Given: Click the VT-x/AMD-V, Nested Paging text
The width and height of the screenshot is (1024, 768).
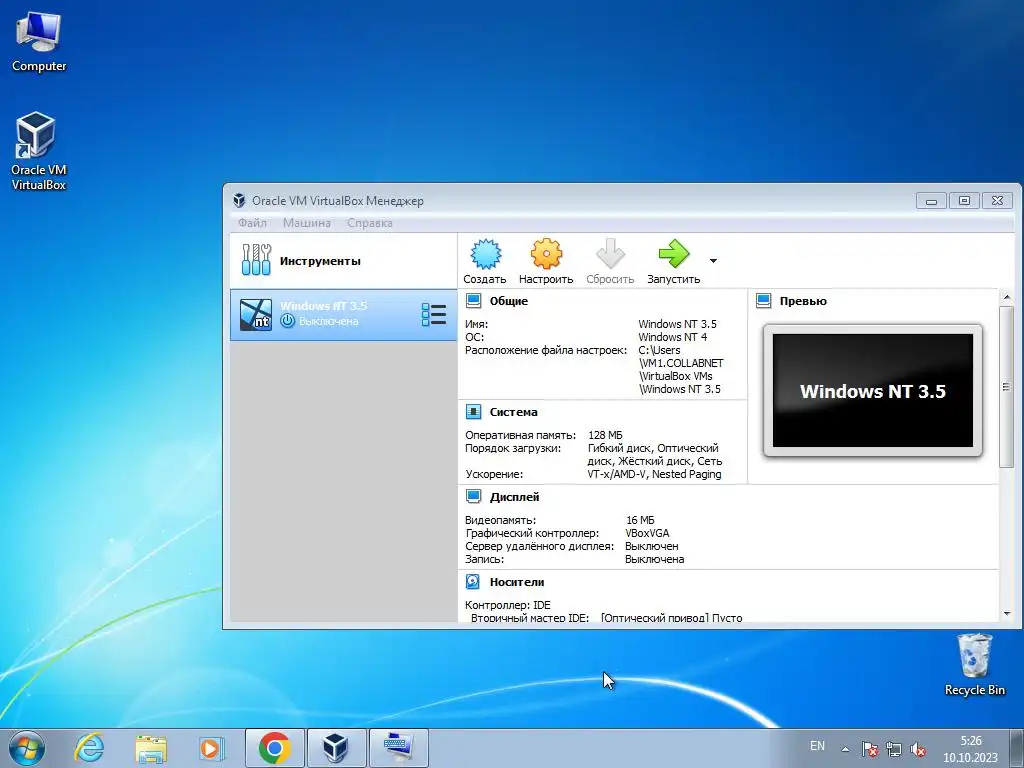Looking at the screenshot, I should (654, 474).
